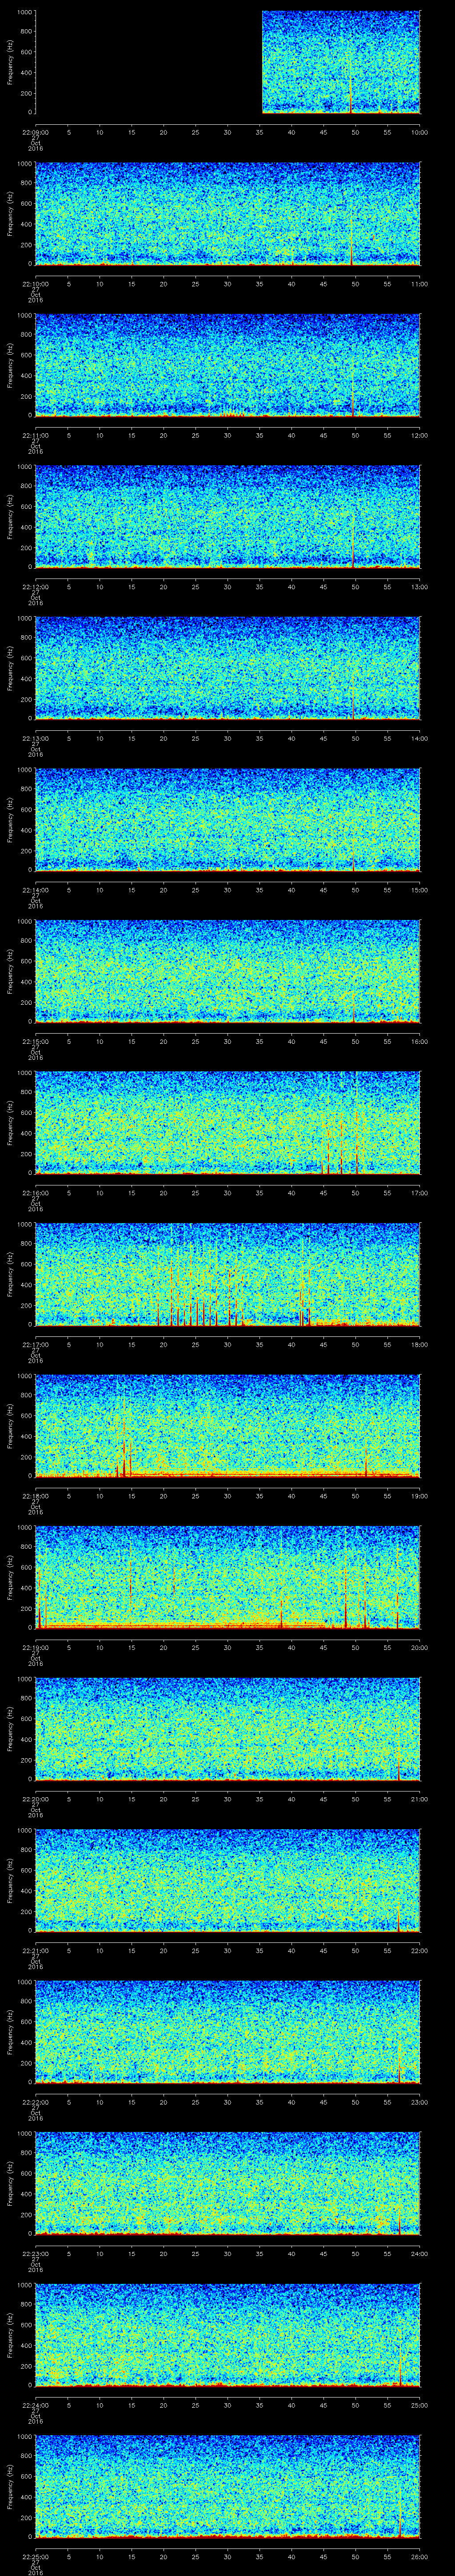
Task: Select the '22:11:00' start time label
Action: [36, 435]
